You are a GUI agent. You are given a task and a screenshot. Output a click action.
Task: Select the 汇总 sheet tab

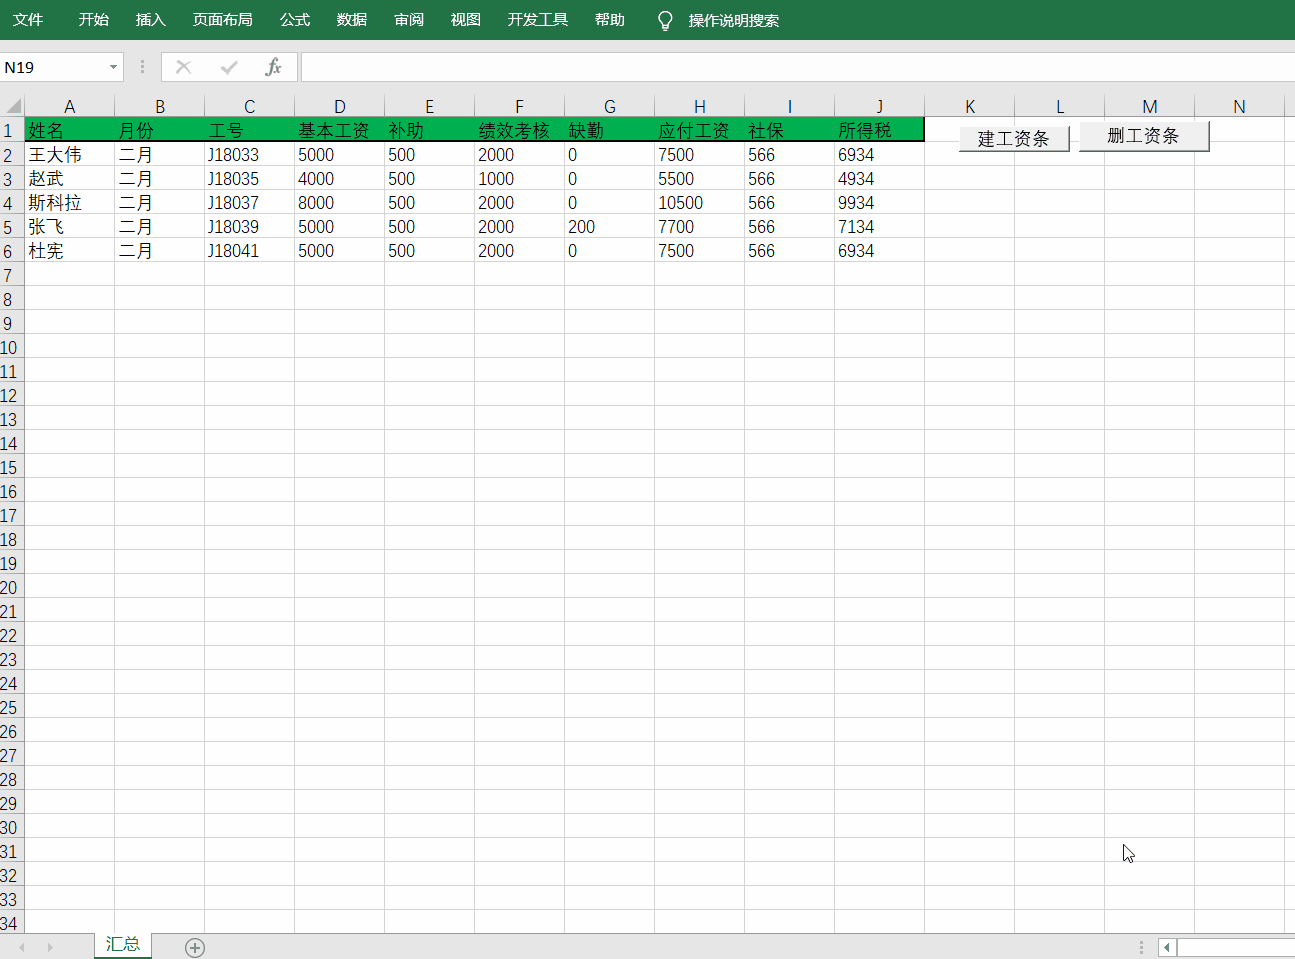coord(122,944)
